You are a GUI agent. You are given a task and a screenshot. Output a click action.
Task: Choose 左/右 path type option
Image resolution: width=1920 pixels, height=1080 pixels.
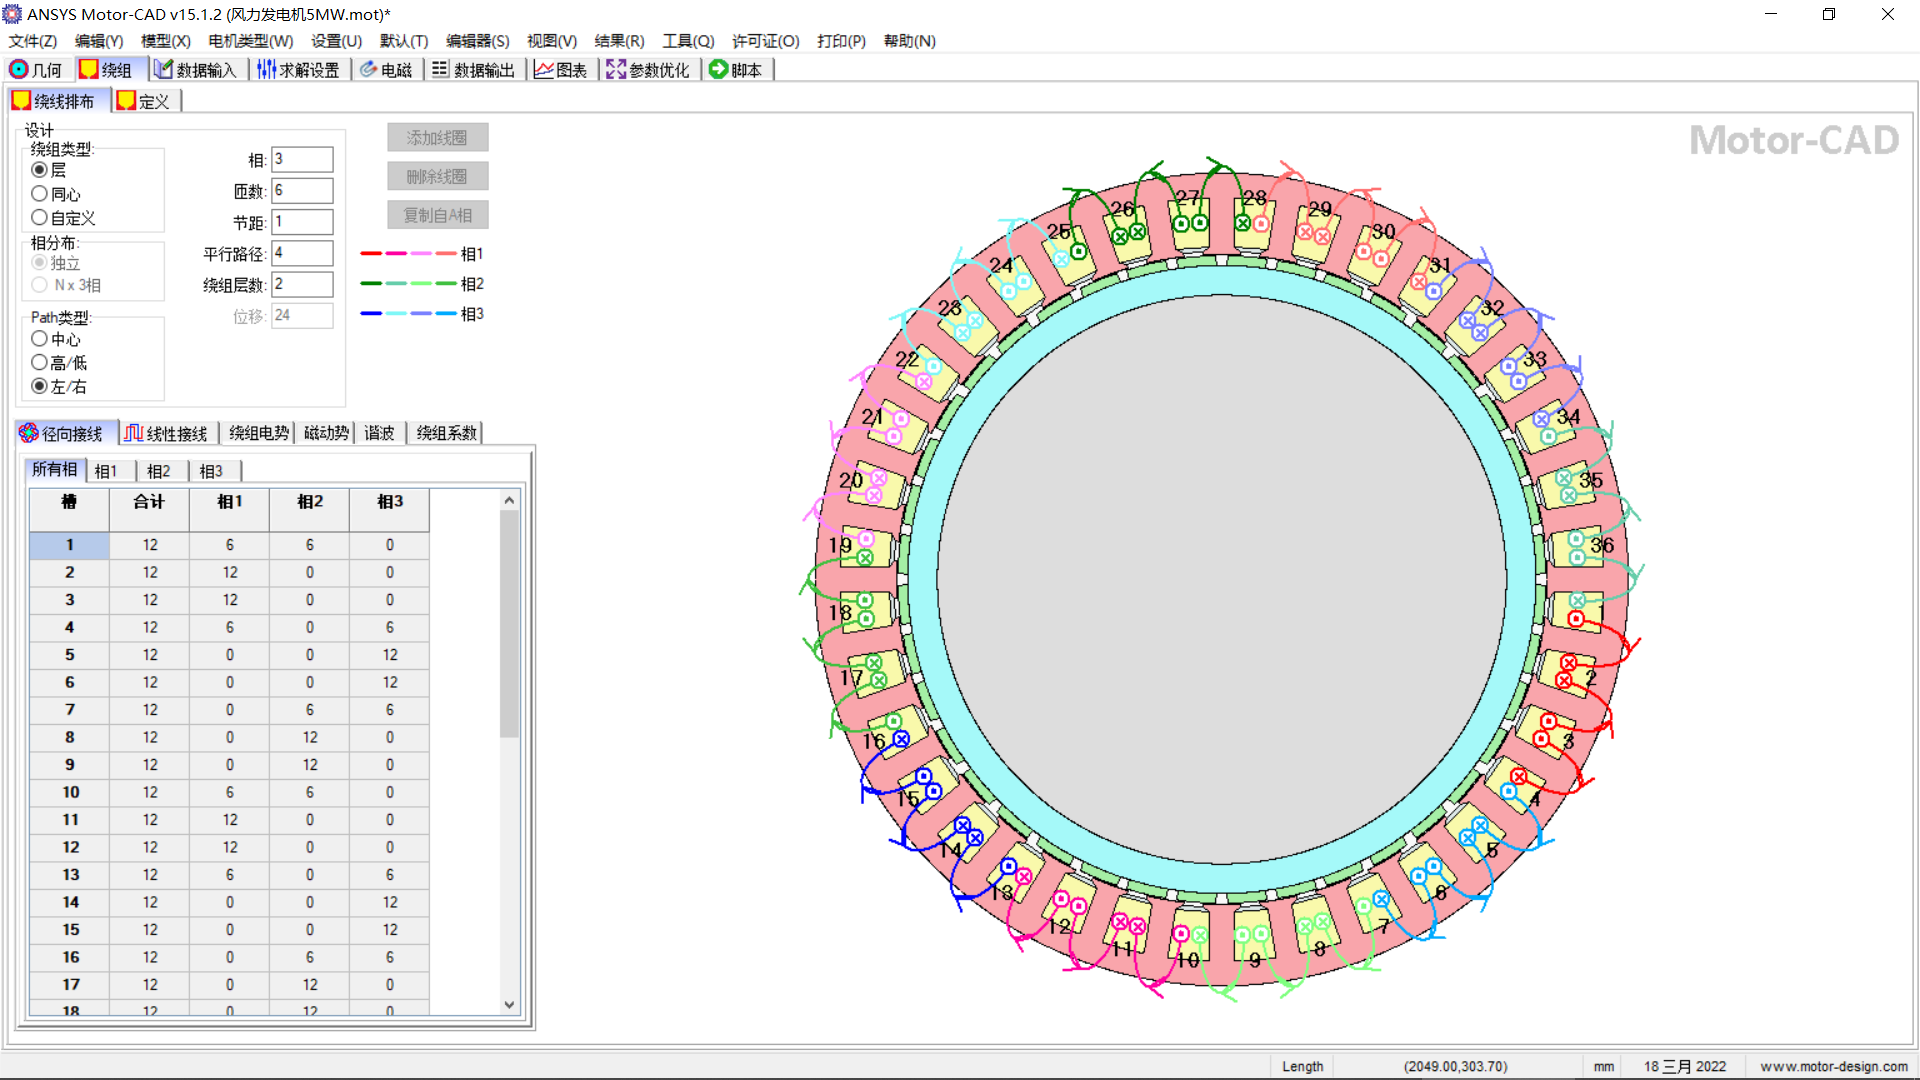point(40,386)
